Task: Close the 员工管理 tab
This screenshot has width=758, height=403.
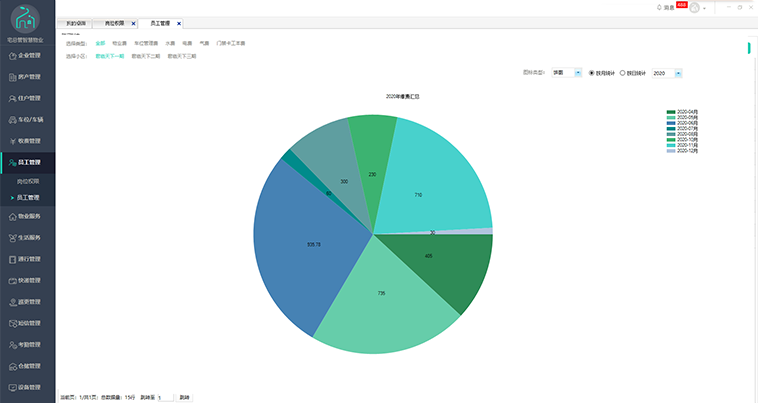Action: click(x=180, y=22)
